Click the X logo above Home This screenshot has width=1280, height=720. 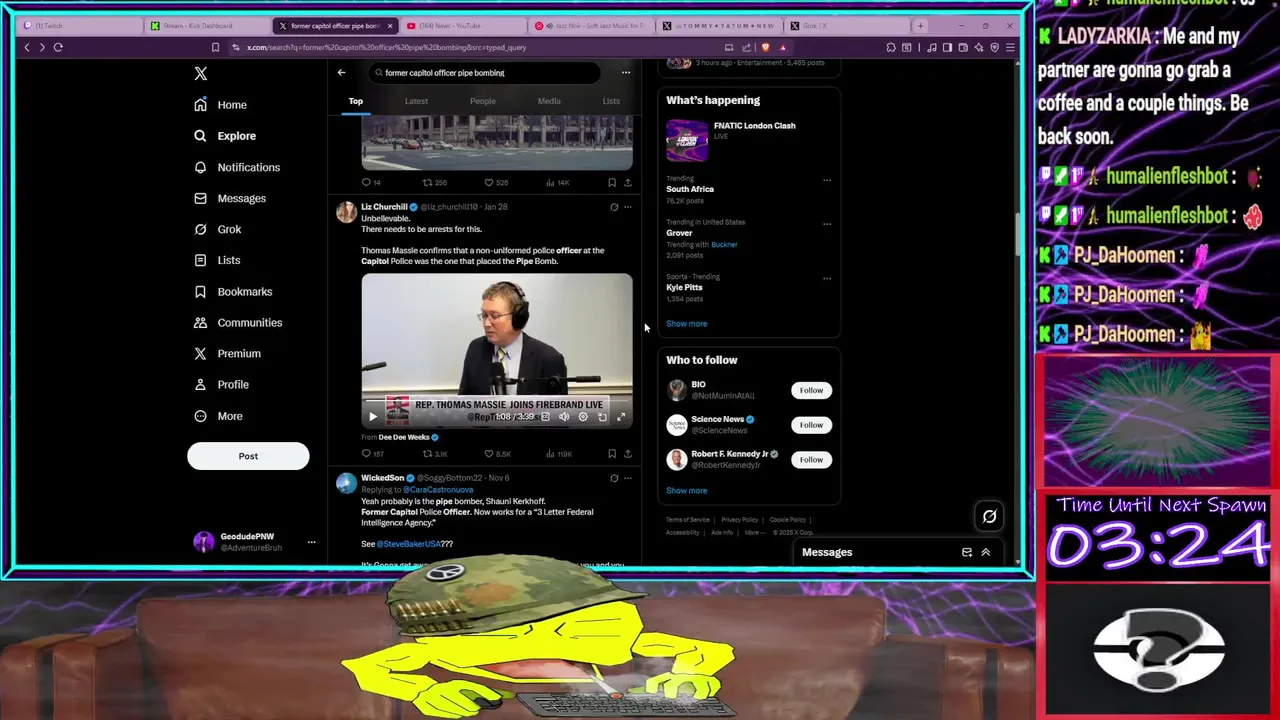201,73
